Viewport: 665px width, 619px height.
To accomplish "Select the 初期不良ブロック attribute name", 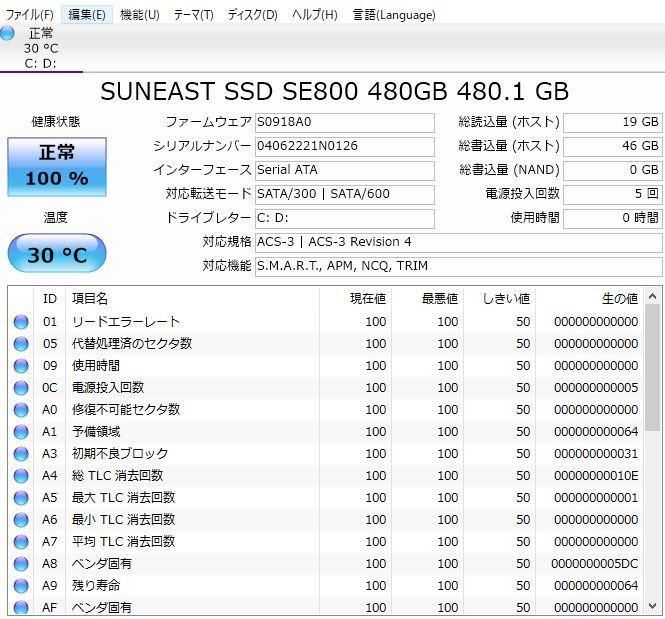I will (x=120, y=454).
